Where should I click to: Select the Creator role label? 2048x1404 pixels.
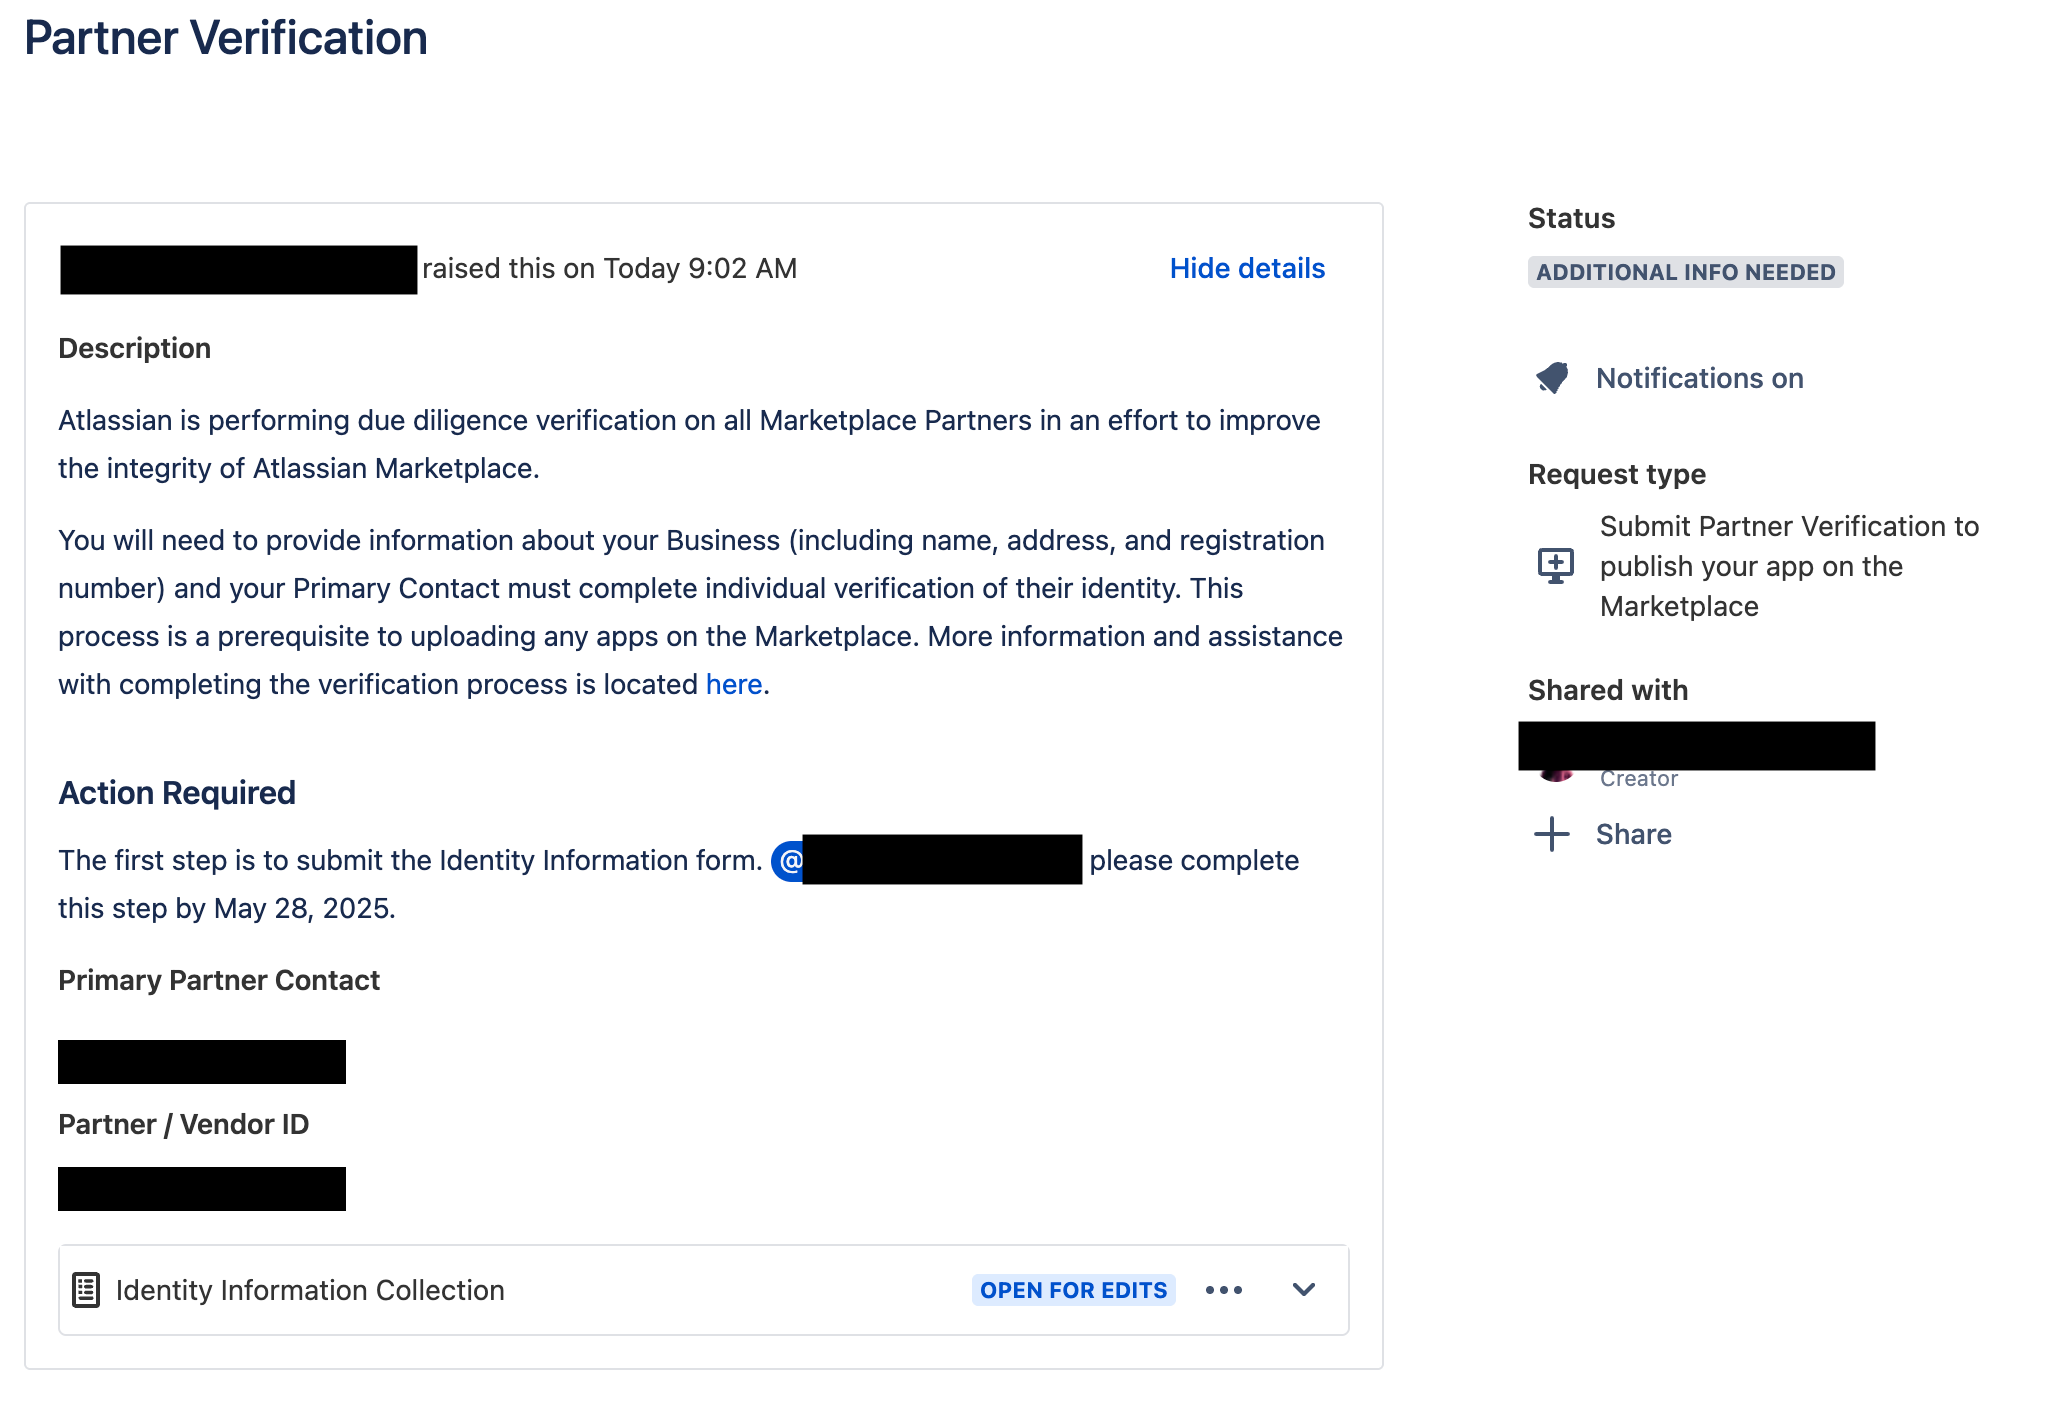[x=1639, y=778]
